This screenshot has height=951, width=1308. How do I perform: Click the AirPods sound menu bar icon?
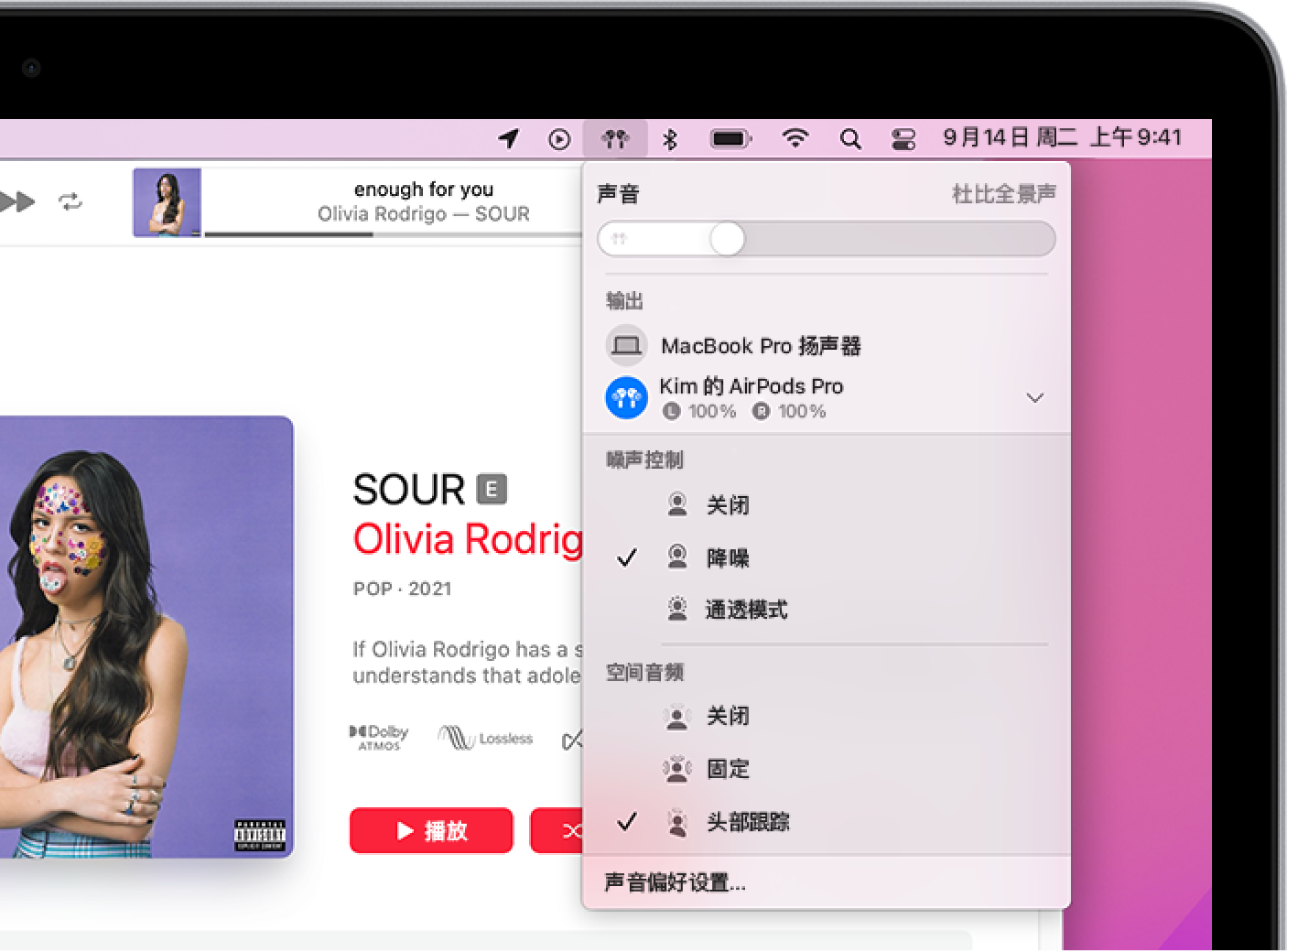click(x=616, y=137)
